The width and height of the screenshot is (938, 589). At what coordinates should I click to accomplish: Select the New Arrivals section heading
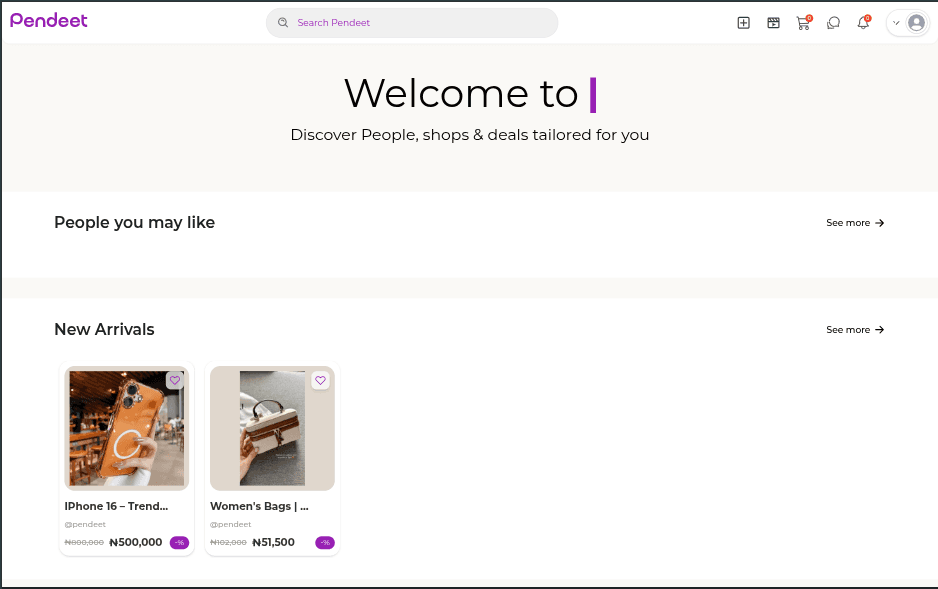pos(104,329)
